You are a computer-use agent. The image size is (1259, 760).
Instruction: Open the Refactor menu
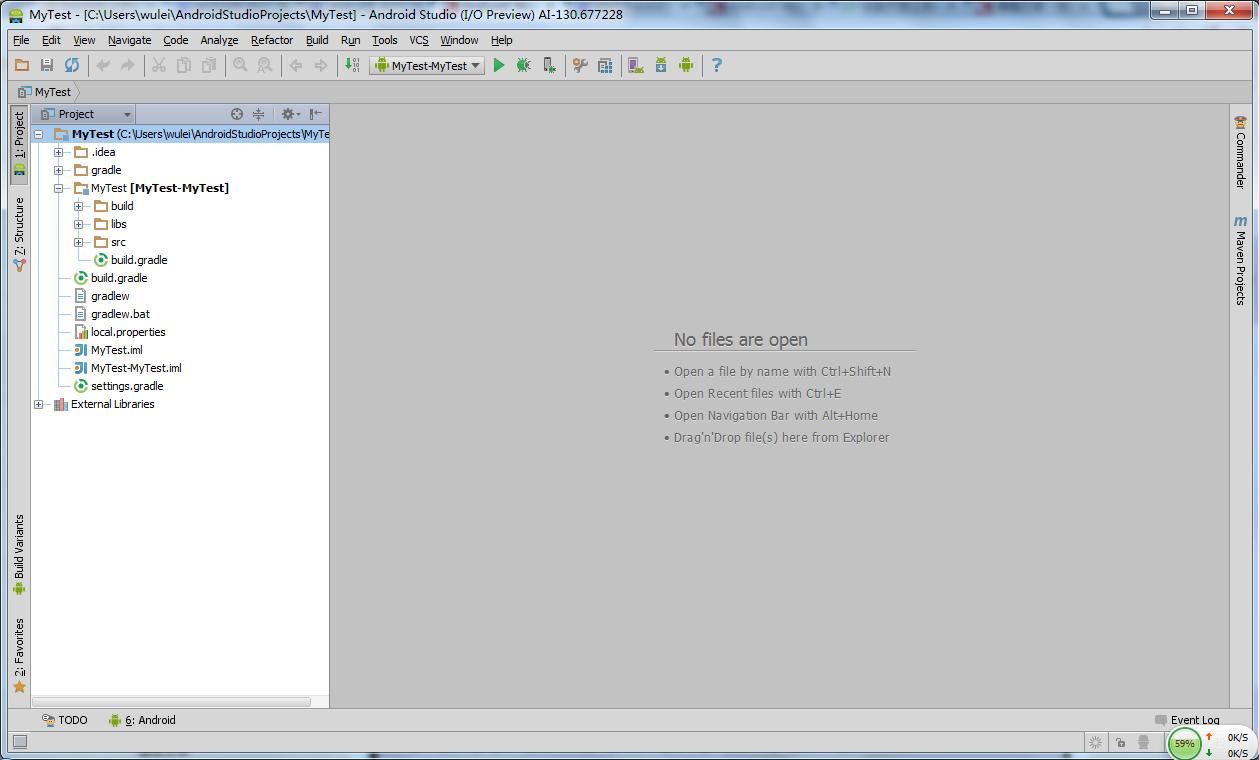(x=272, y=40)
